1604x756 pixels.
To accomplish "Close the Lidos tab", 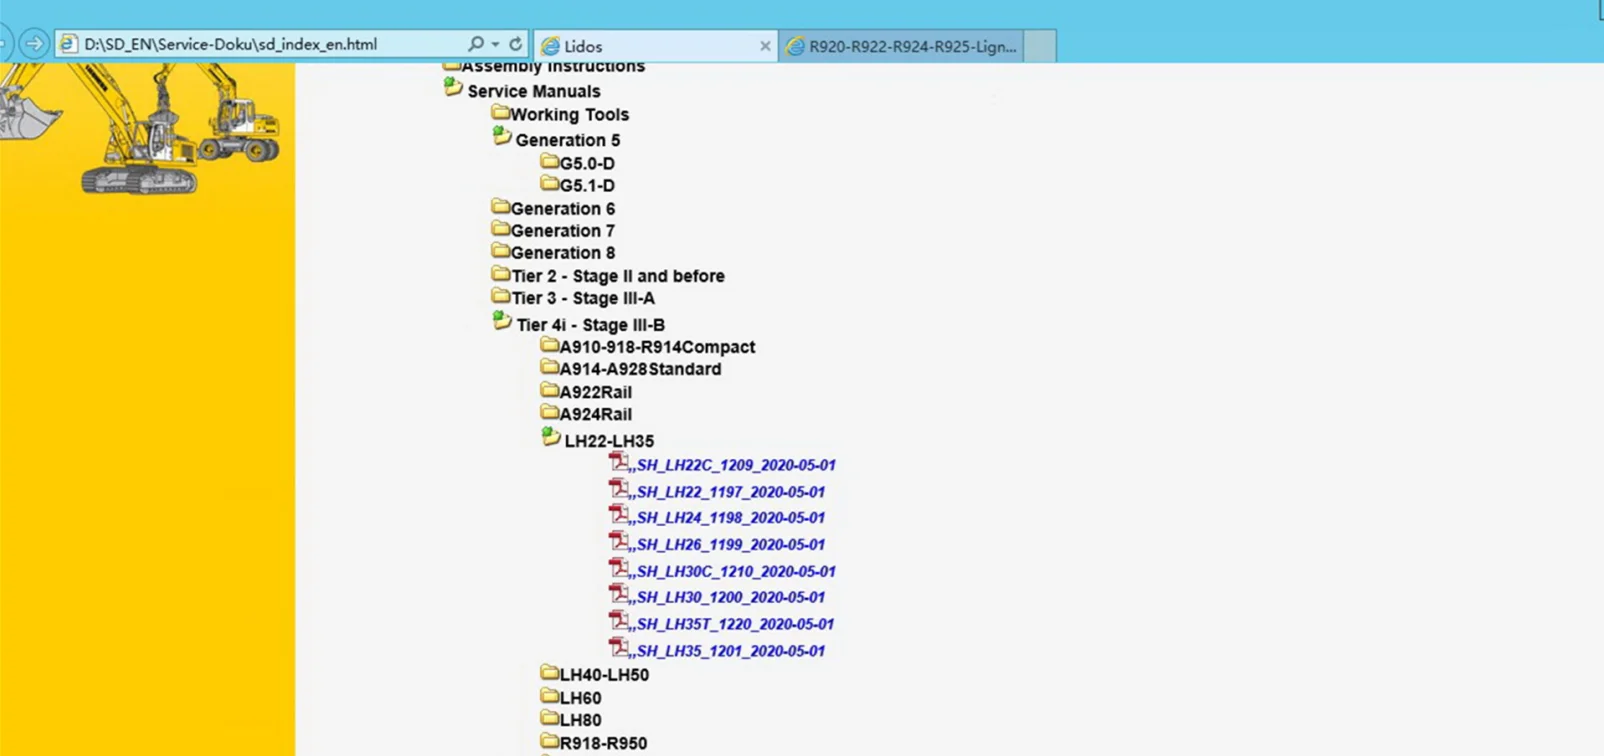I will point(765,46).
